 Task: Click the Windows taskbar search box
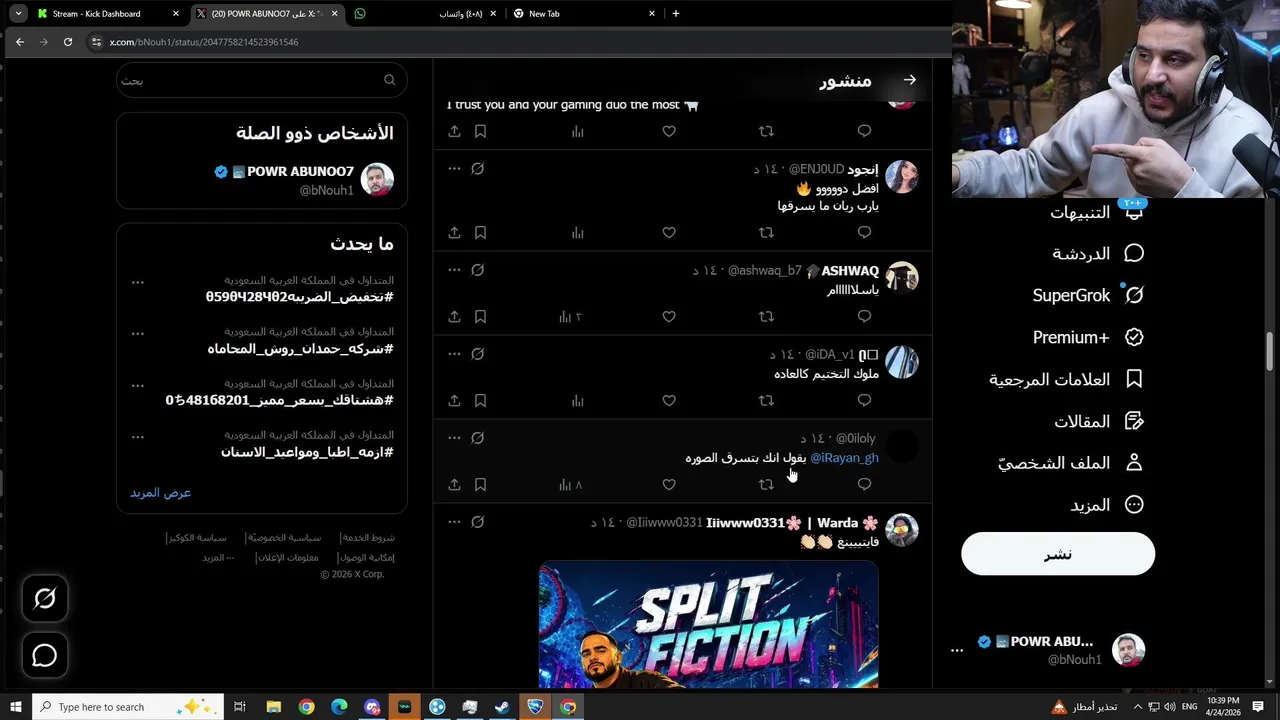coord(128,707)
